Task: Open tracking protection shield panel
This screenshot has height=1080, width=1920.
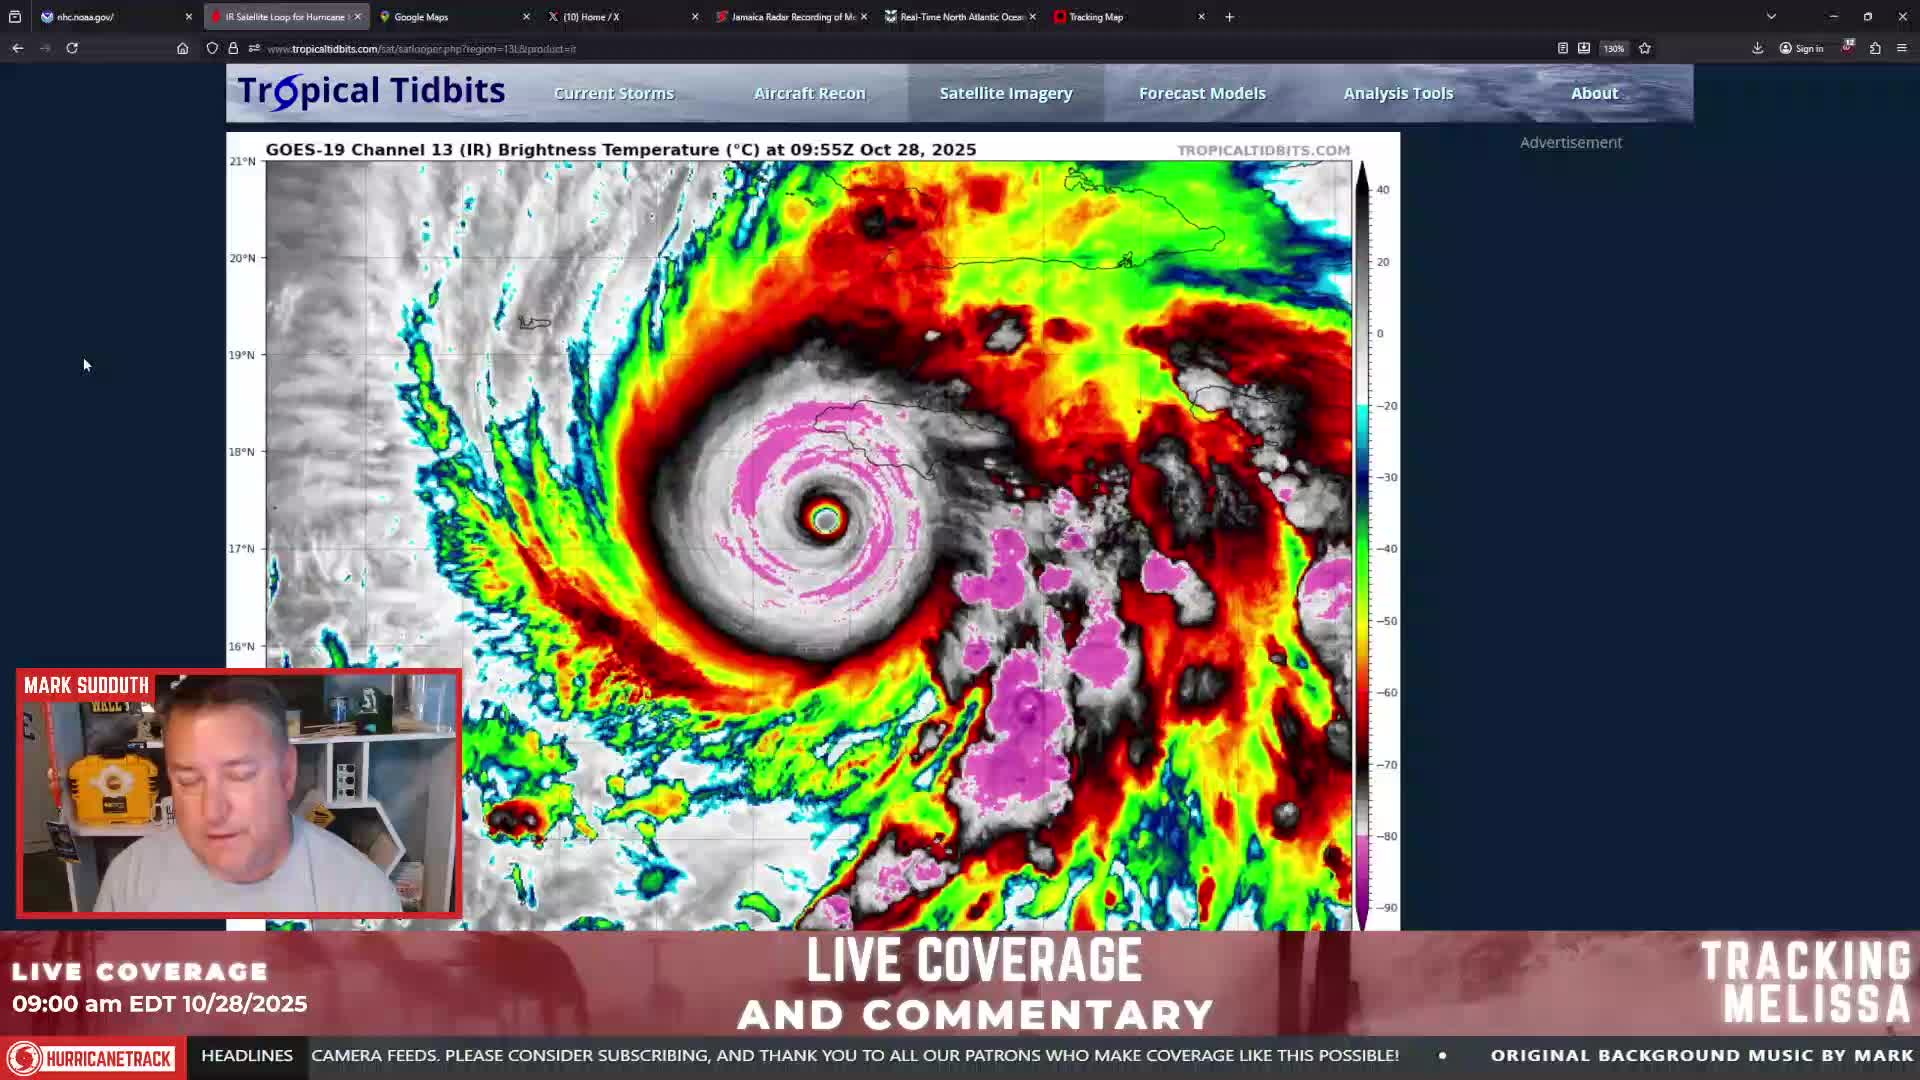Action: [212, 48]
